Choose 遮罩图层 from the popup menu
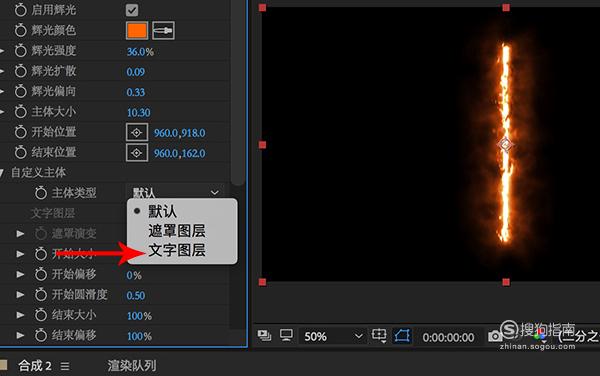600x376 pixels. (x=177, y=231)
